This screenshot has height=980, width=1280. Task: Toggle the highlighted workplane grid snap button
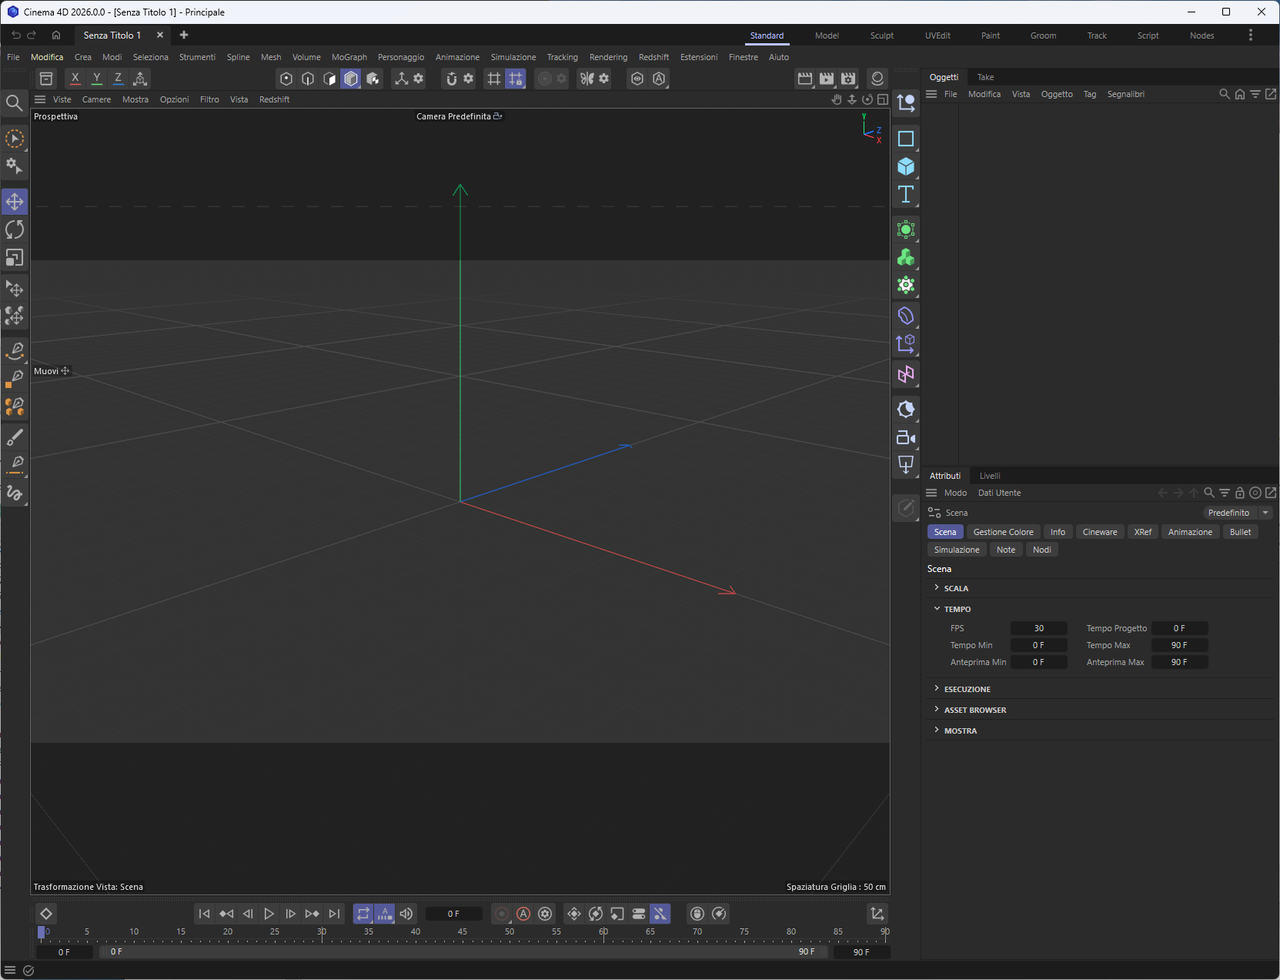point(515,79)
